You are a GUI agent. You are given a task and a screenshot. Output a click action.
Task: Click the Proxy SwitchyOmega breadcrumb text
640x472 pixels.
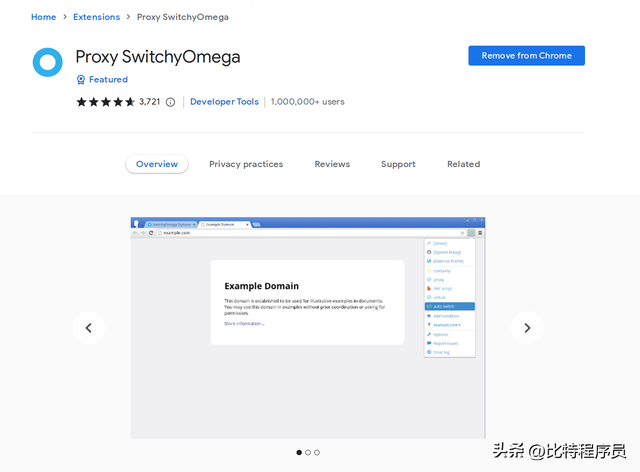coord(182,17)
